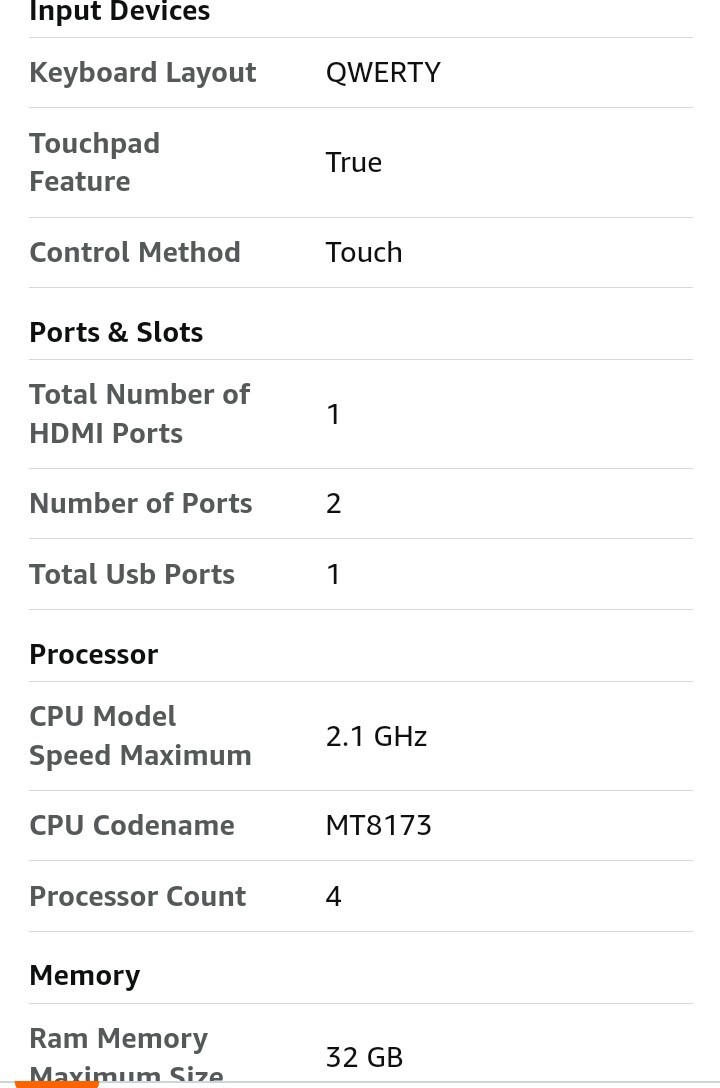Image resolution: width=720 pixels, height=1088 pixels.
Task: Tap the Touchpad Feature label
Action: pyautogui.click(x=94, y=162)
